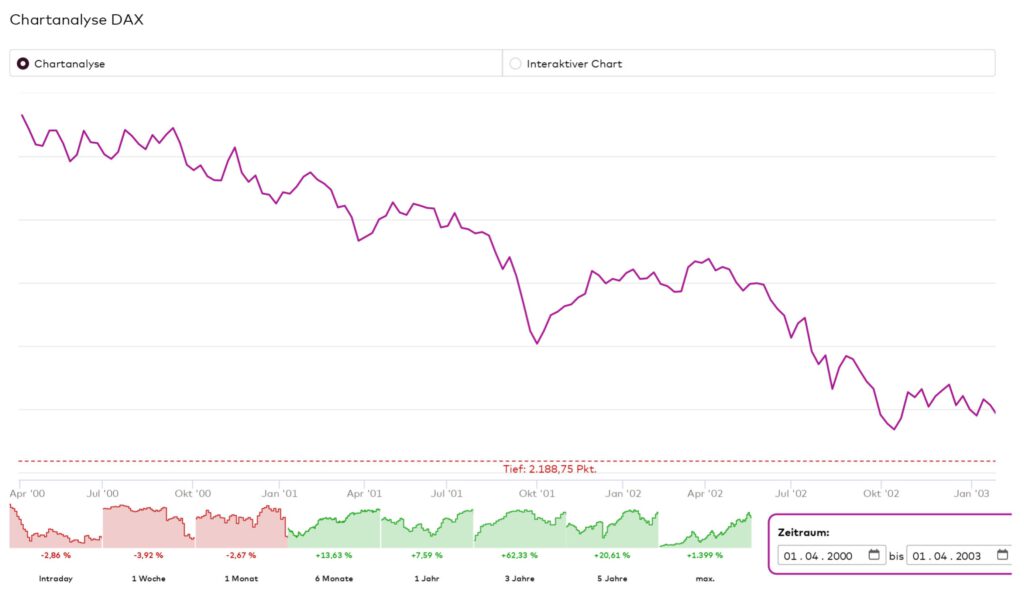
Task: Select the 3 Jahre mini chart thumbnail
Action: coord(520,528)
